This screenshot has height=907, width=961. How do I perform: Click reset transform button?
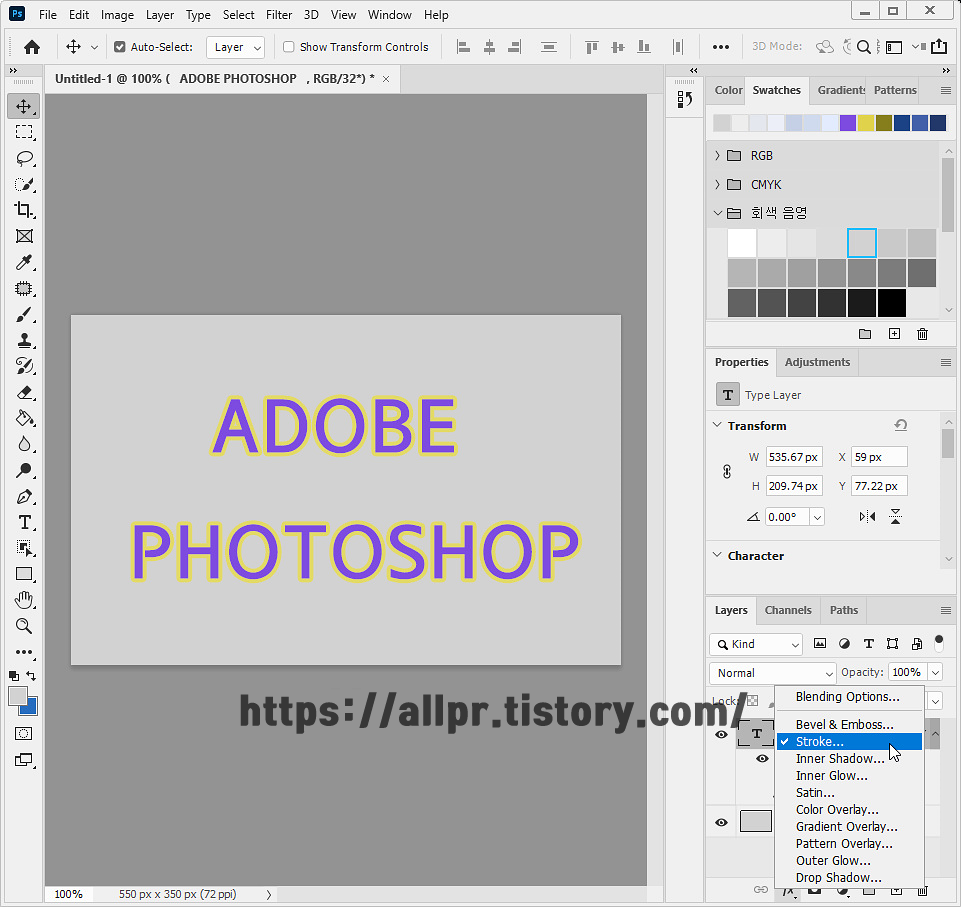(900, 425)
